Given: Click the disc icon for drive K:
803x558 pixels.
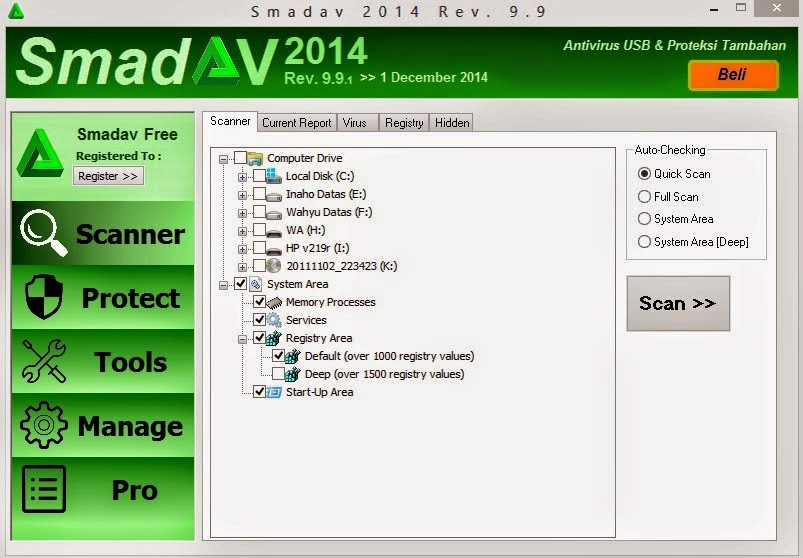Looking at the screenshot, I should [x=274, y=266].
